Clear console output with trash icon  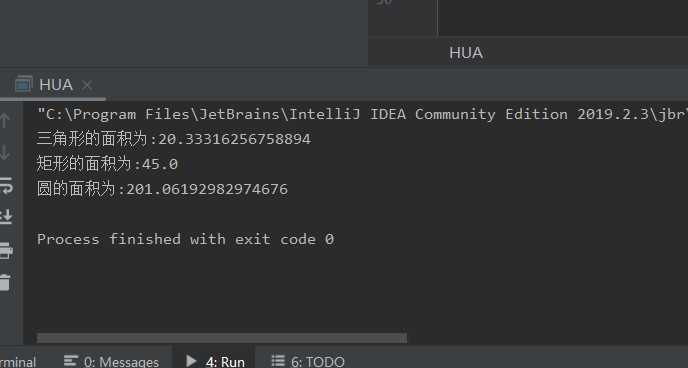(5, 282)
